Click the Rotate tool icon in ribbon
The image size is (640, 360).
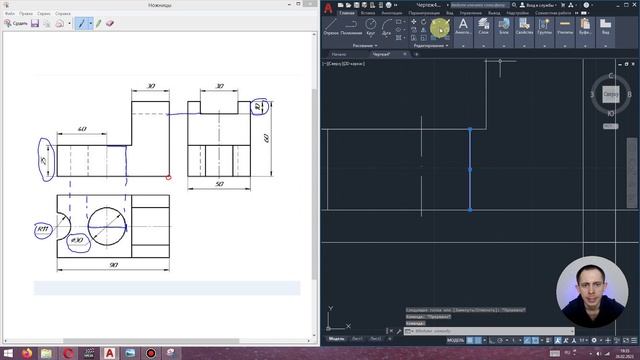click(424, 22)
